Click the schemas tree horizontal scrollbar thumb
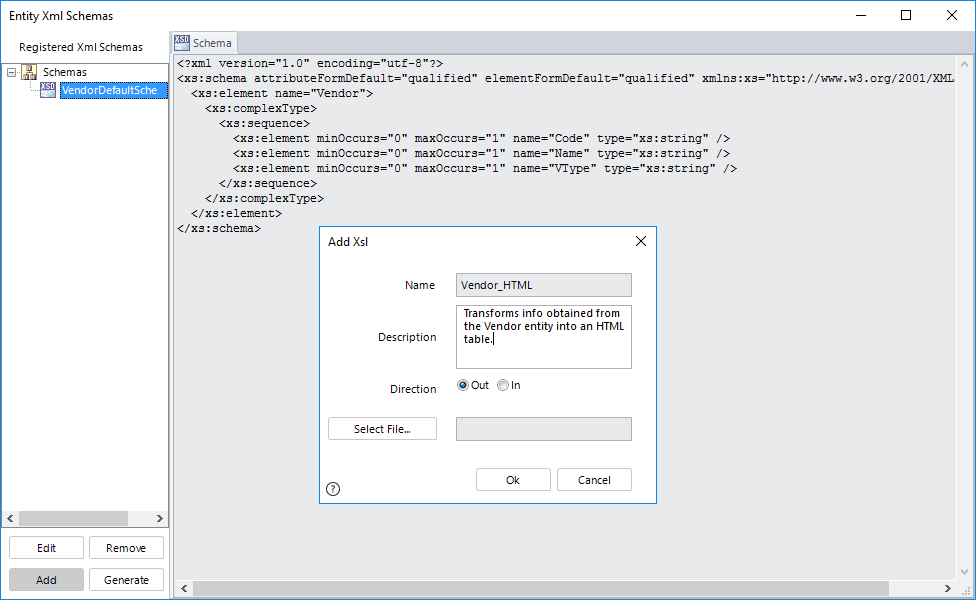The height and width of the screenshot is (600, 976). pyautogui.click(x=73, y=518)
